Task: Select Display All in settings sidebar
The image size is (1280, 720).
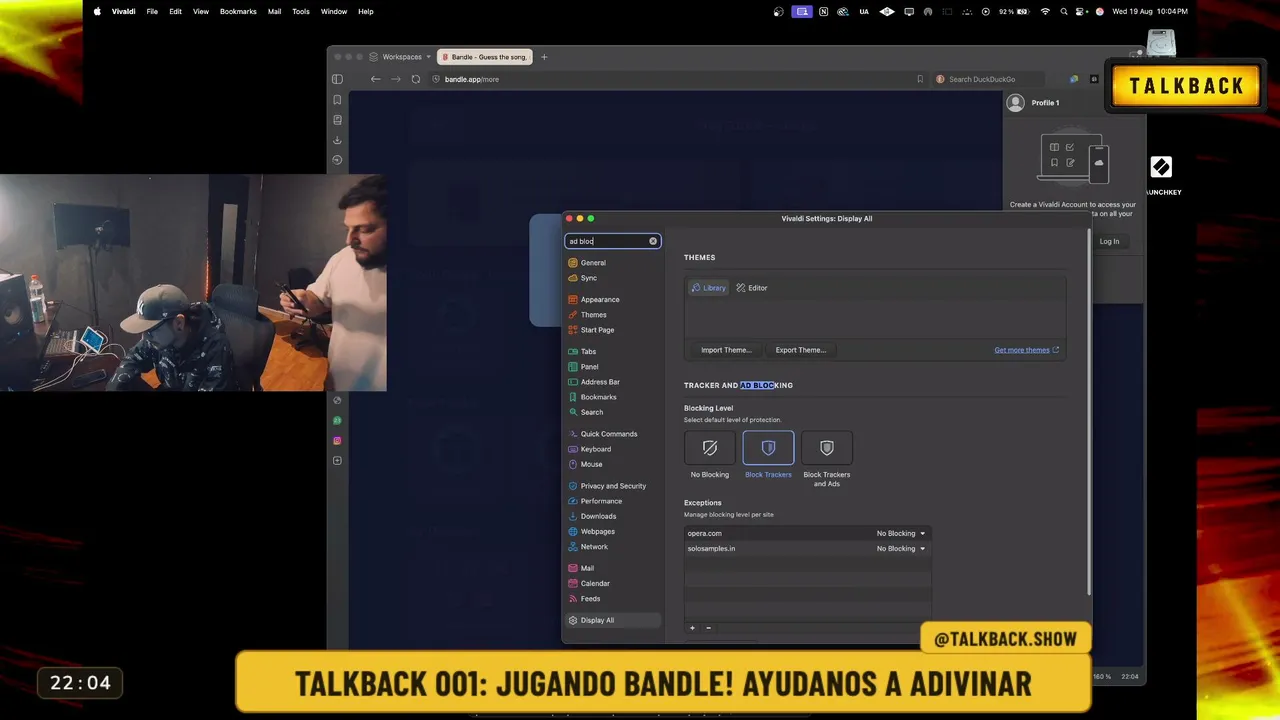Action: 612,620
